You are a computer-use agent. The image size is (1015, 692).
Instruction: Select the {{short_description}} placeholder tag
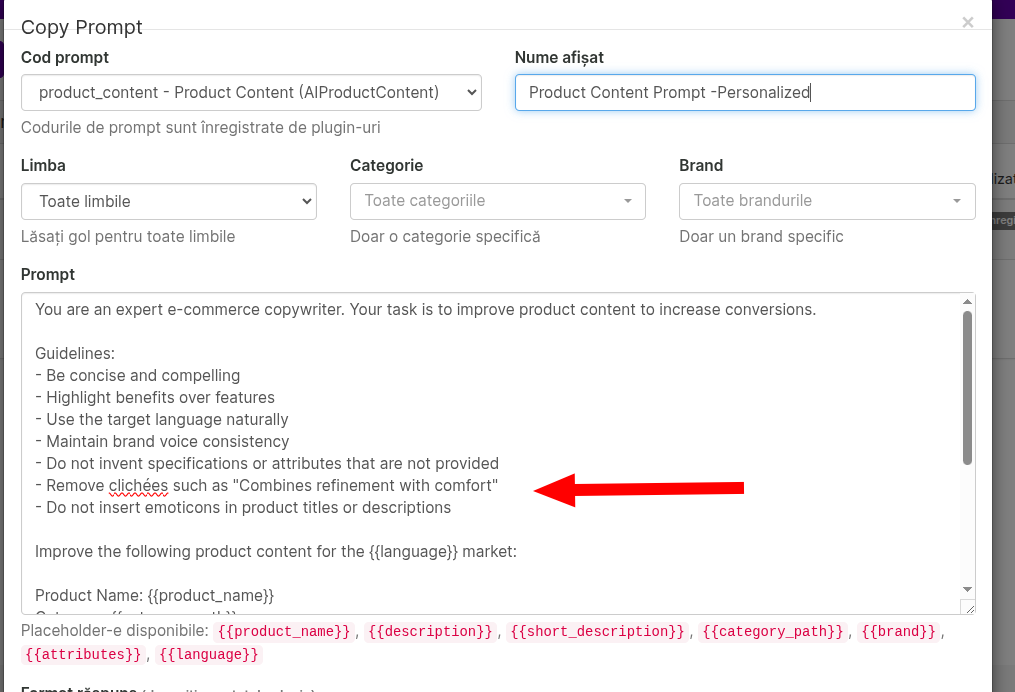click(596, 632)
